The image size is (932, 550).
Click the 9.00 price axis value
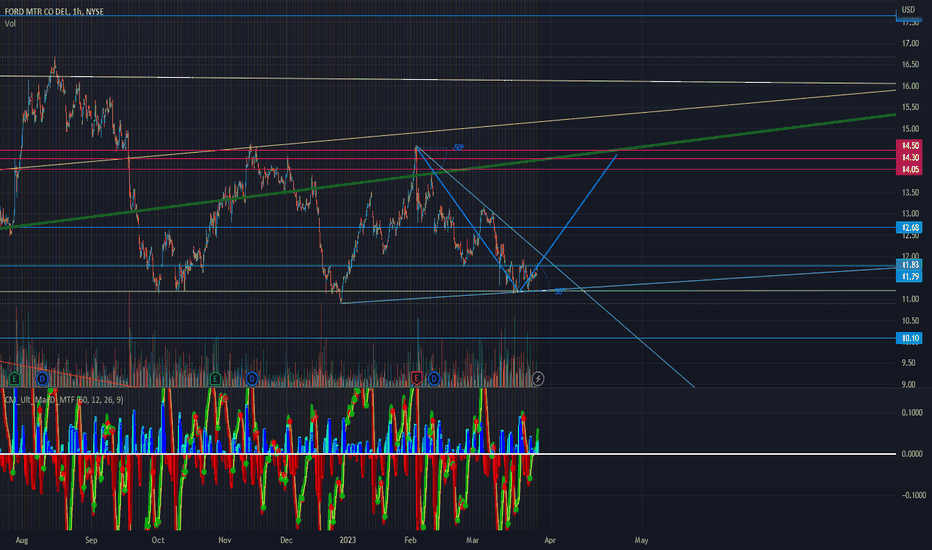tap(908, 385)
